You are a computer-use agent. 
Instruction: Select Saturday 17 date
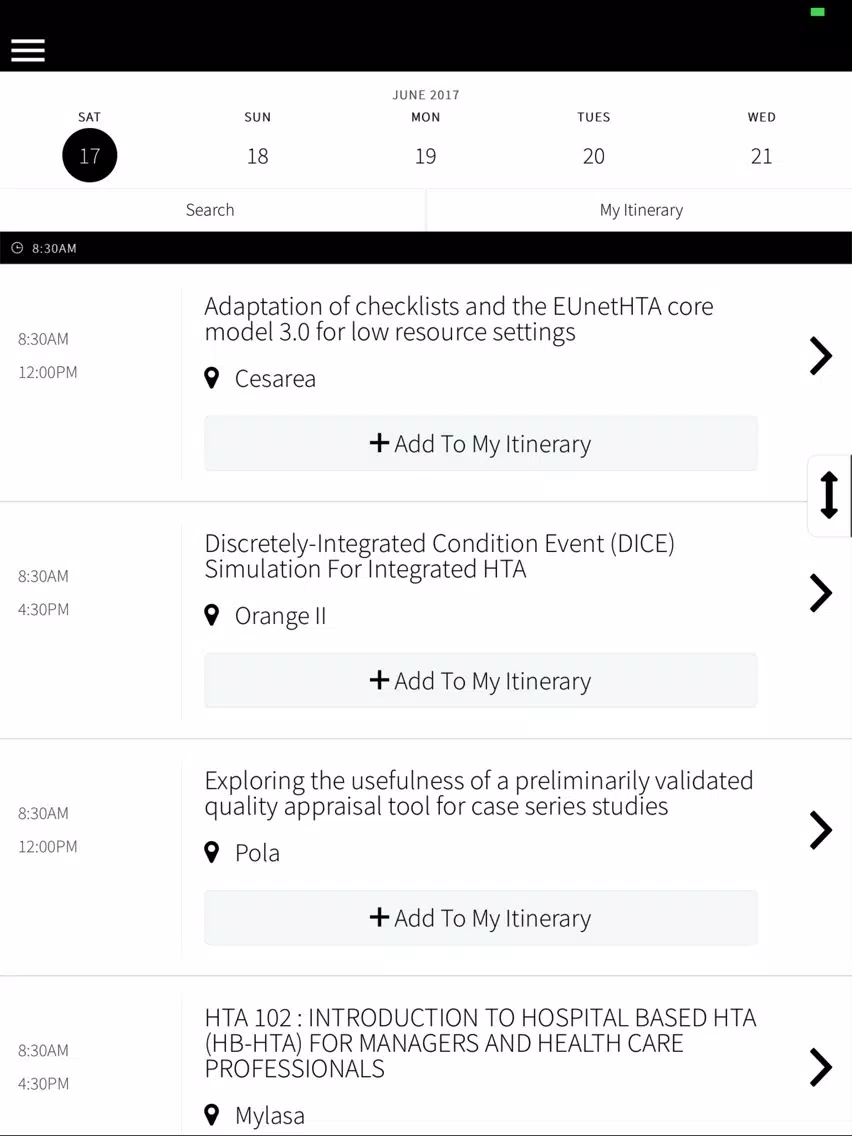[89, 155]
